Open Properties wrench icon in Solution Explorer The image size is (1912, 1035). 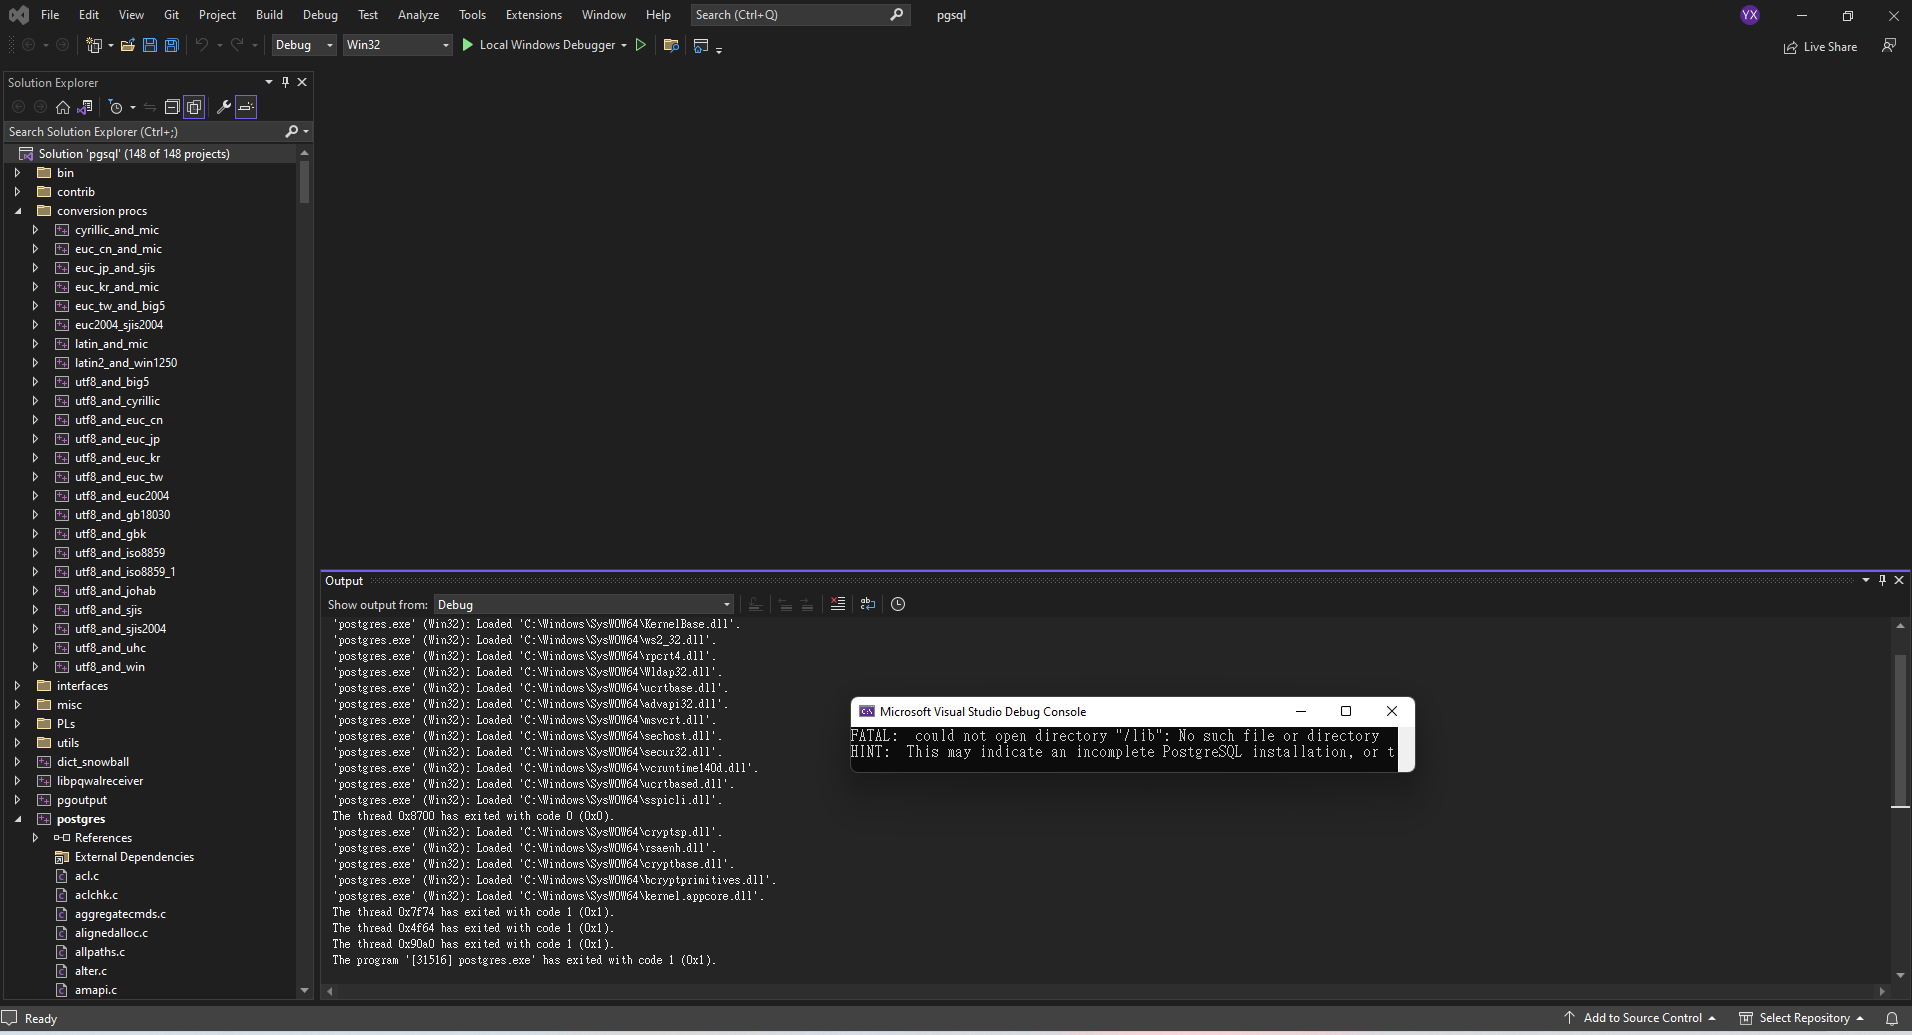pos(224,107)
